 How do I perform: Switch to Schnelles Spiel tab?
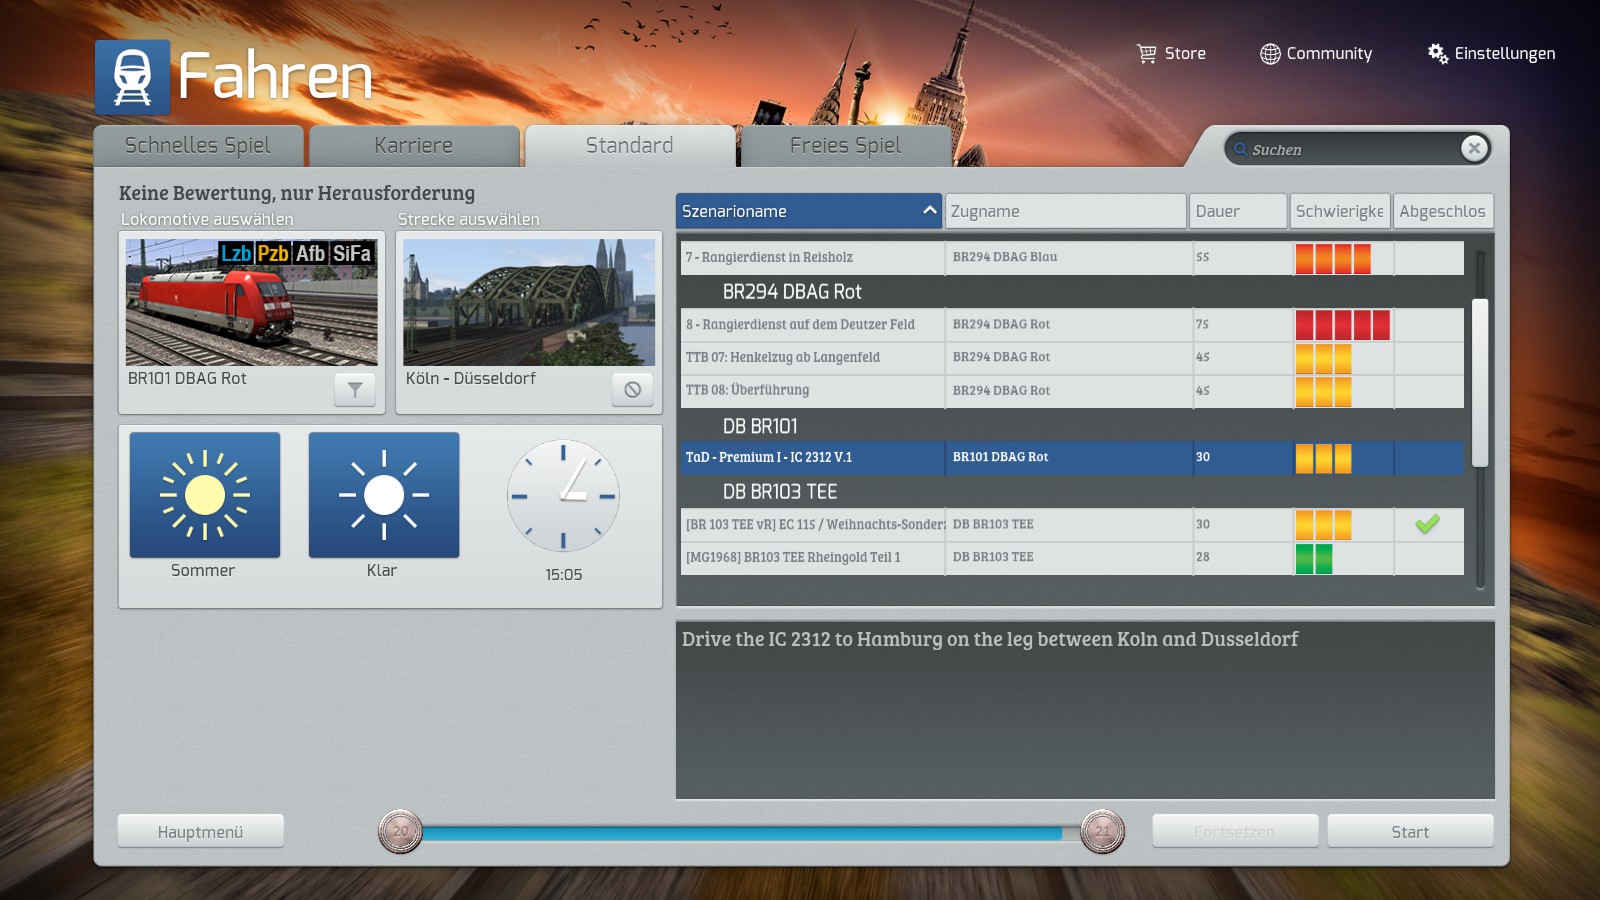[198, 146]
